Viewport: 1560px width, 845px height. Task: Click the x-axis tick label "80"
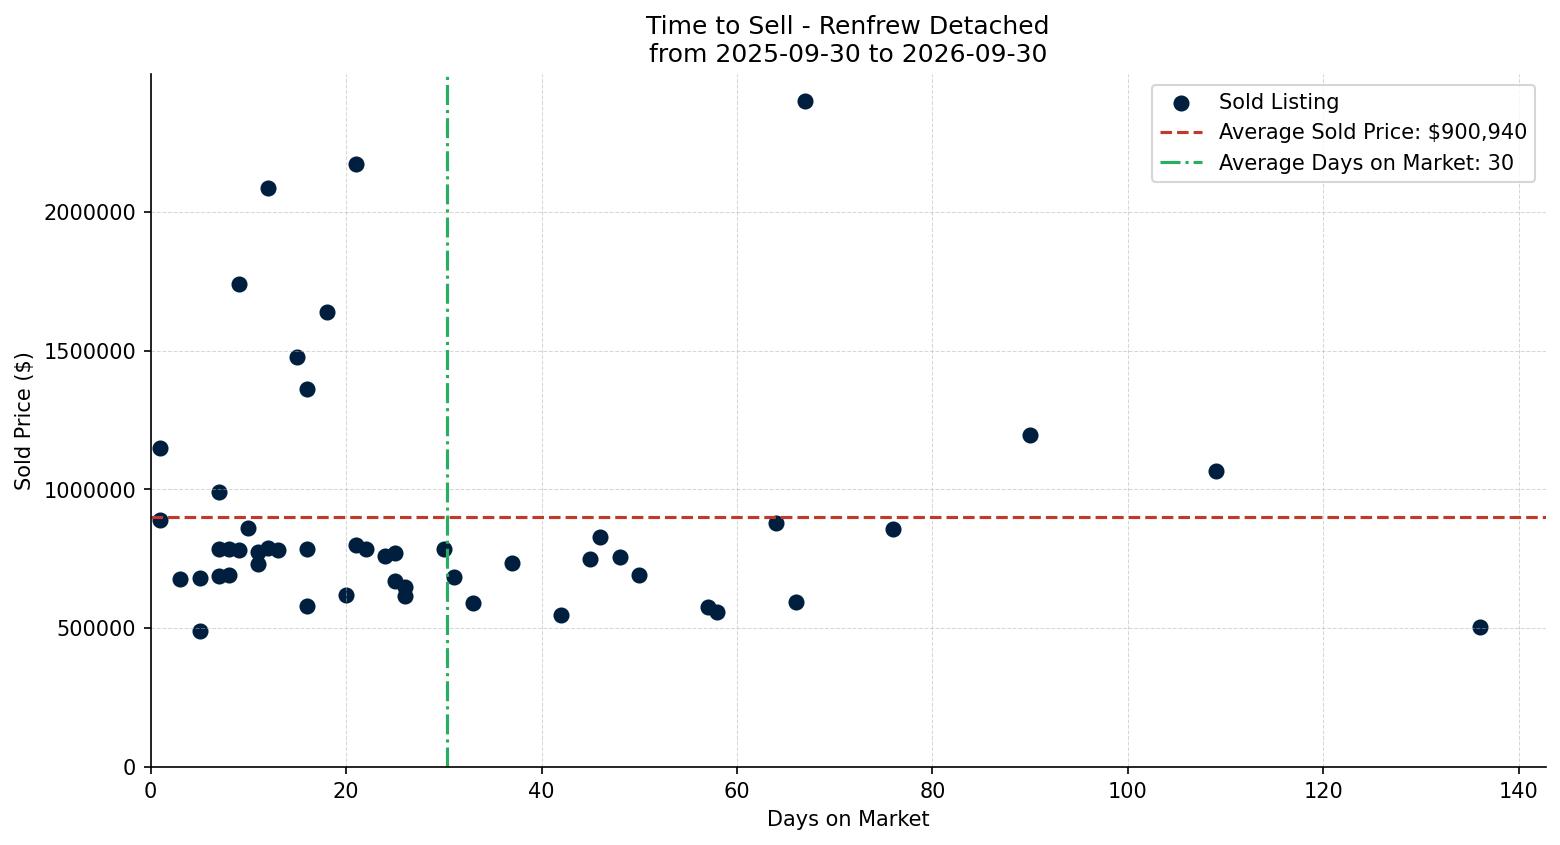click(x=932, y=789)
